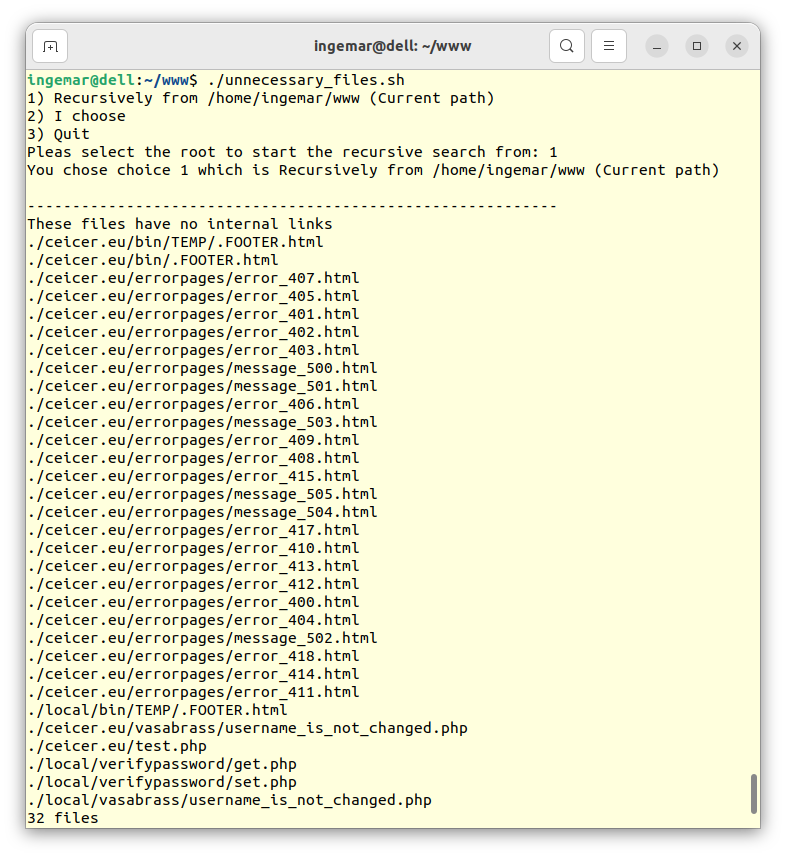This screenshot has width=786, height=857.
Task: Open the terminal search tool
Action: point(567,46)
